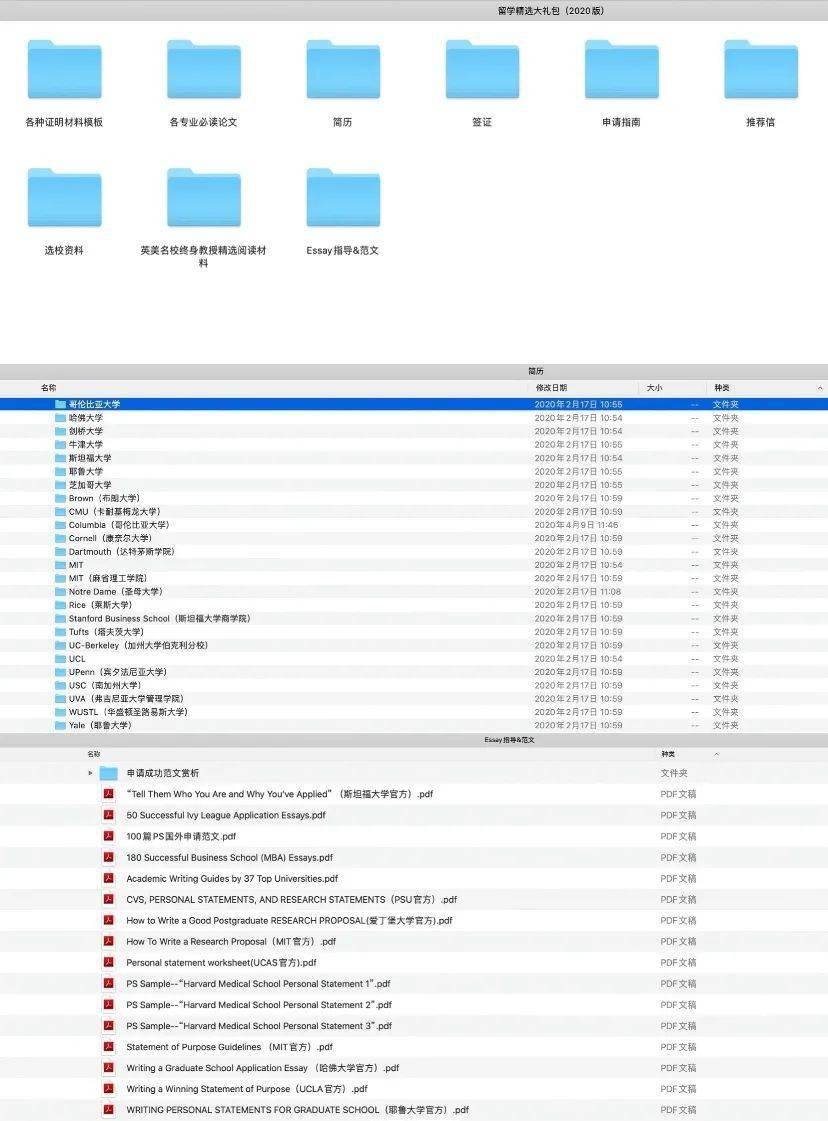
Task: Click PDF icon of Harvard Medical Personal Statement 1
Action: click(109, 984)
